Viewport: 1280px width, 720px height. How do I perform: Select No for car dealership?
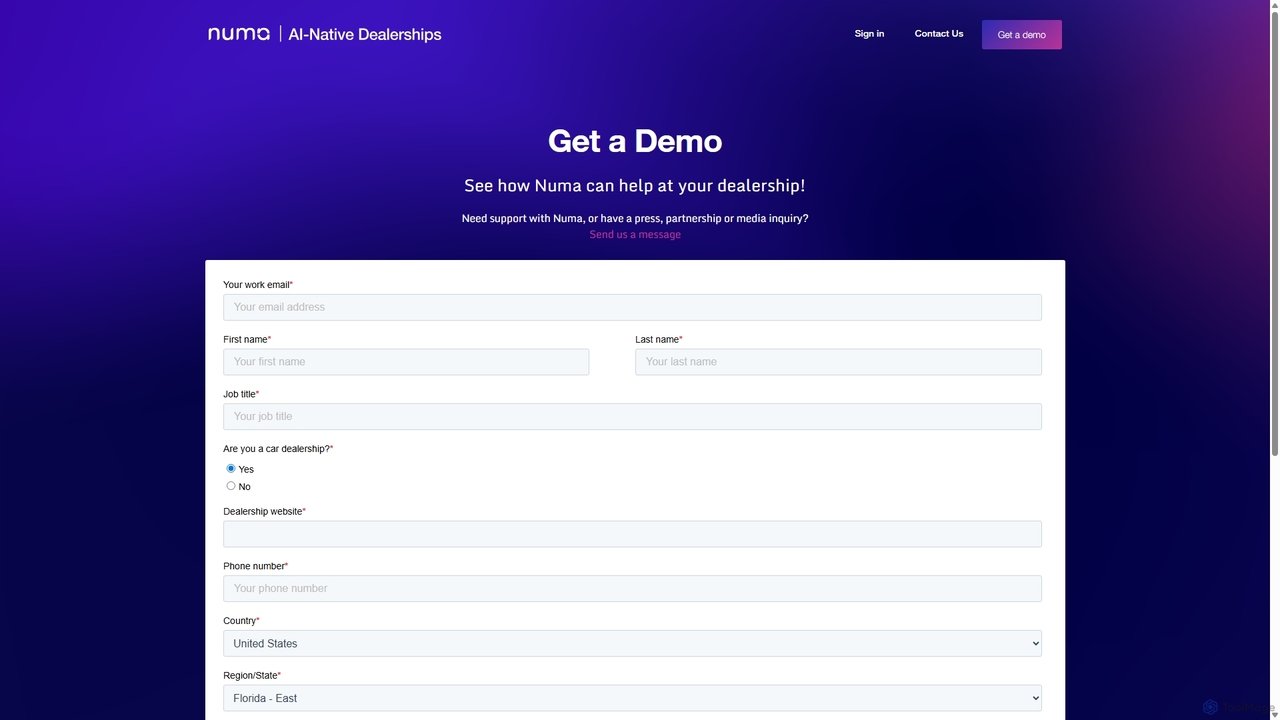(x=231, y=486)
